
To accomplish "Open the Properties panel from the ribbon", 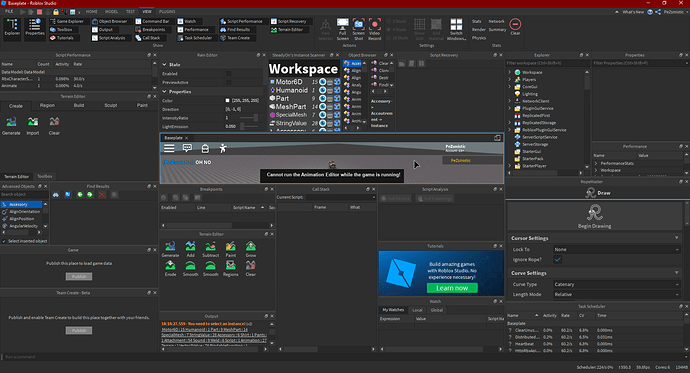I will coord(35,27).
